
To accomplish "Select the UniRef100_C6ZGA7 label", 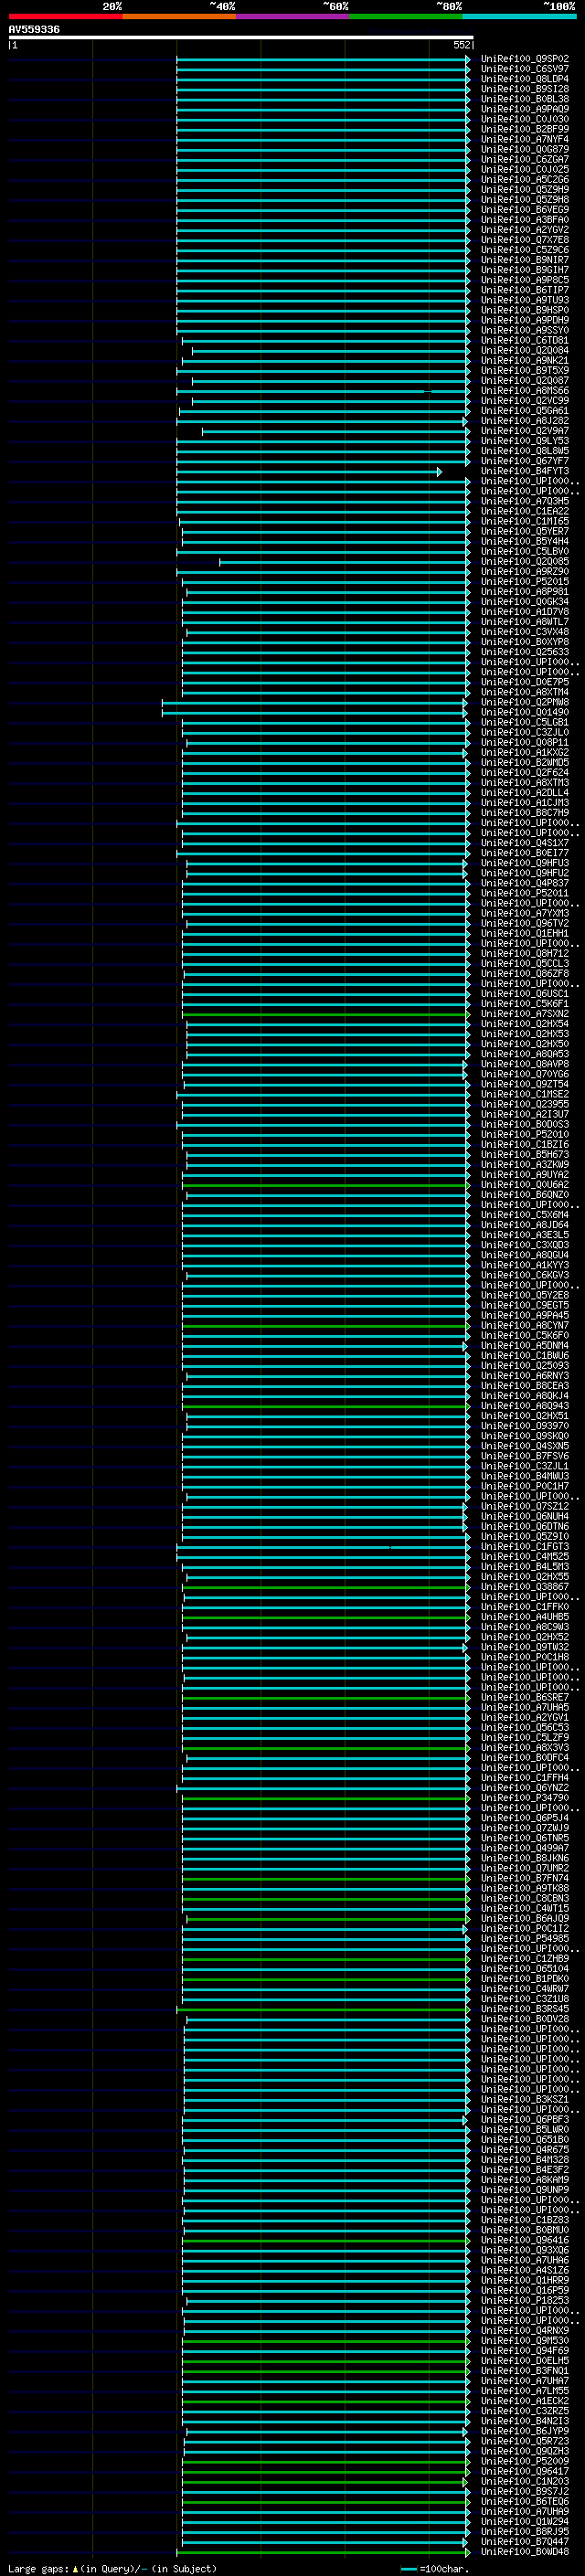I will (525, 159).
